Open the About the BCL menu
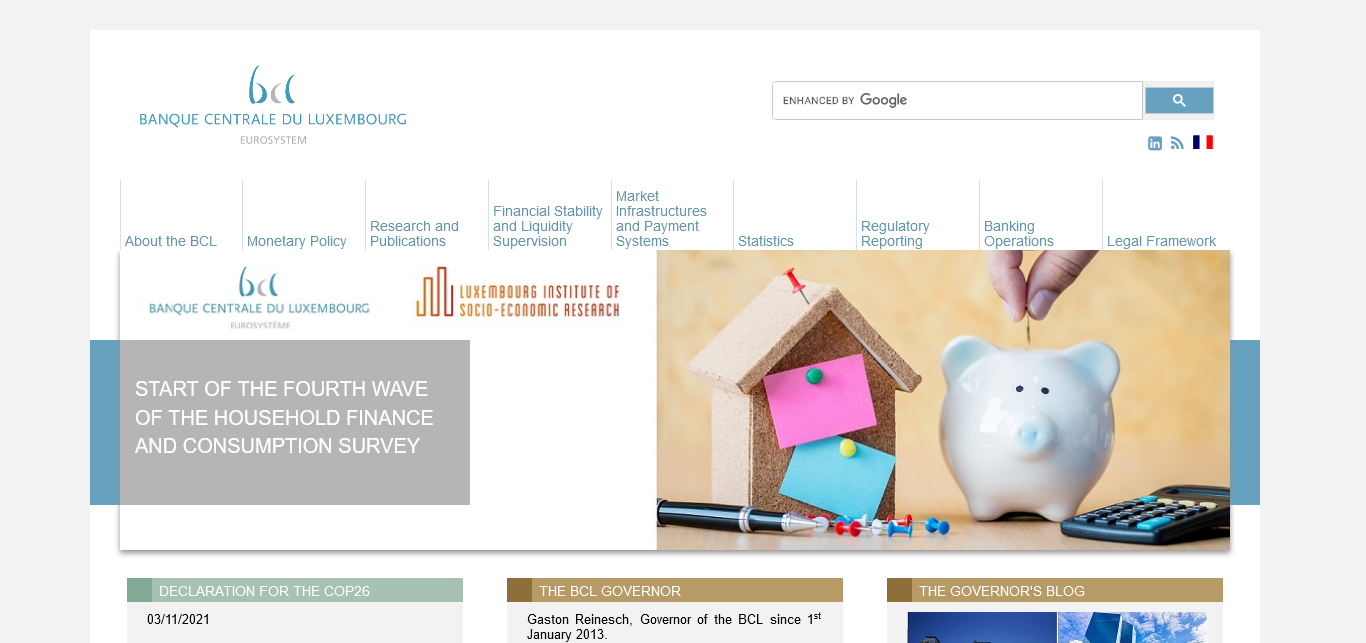This screenshot has width=1366, height=643. click(171, 241)
